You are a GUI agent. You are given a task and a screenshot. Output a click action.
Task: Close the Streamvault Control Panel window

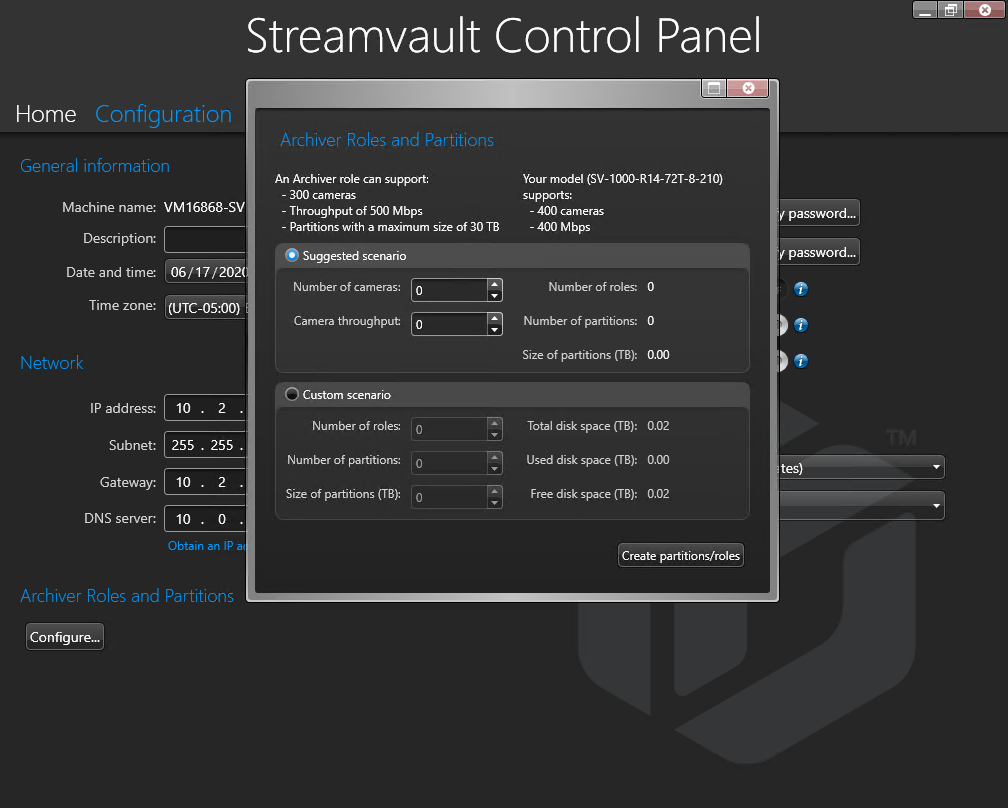984,10
